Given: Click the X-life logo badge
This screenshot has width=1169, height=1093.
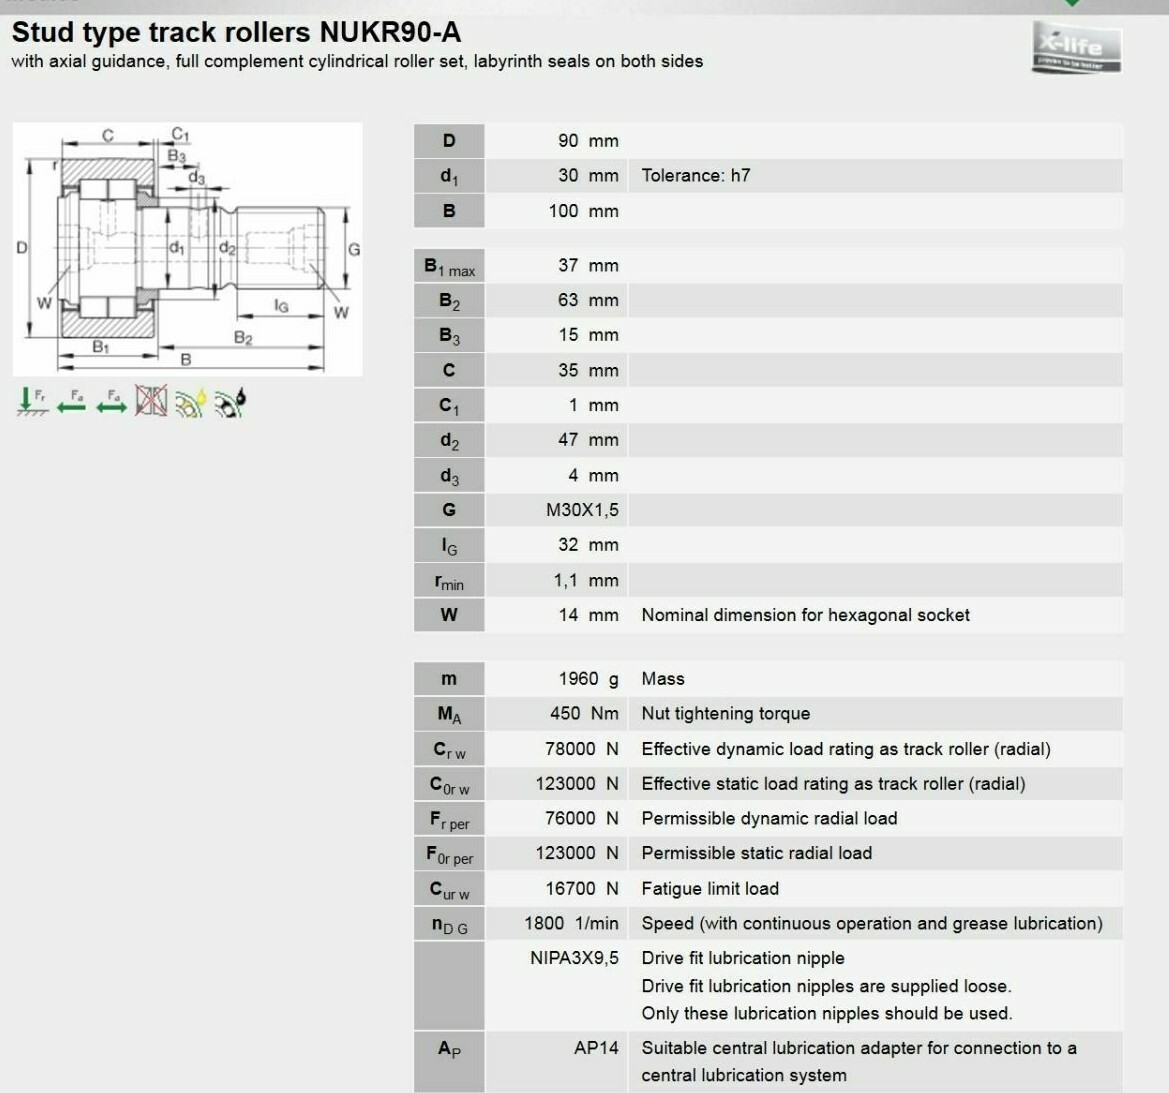Looking at the screenshot, I should [1077, 48].
